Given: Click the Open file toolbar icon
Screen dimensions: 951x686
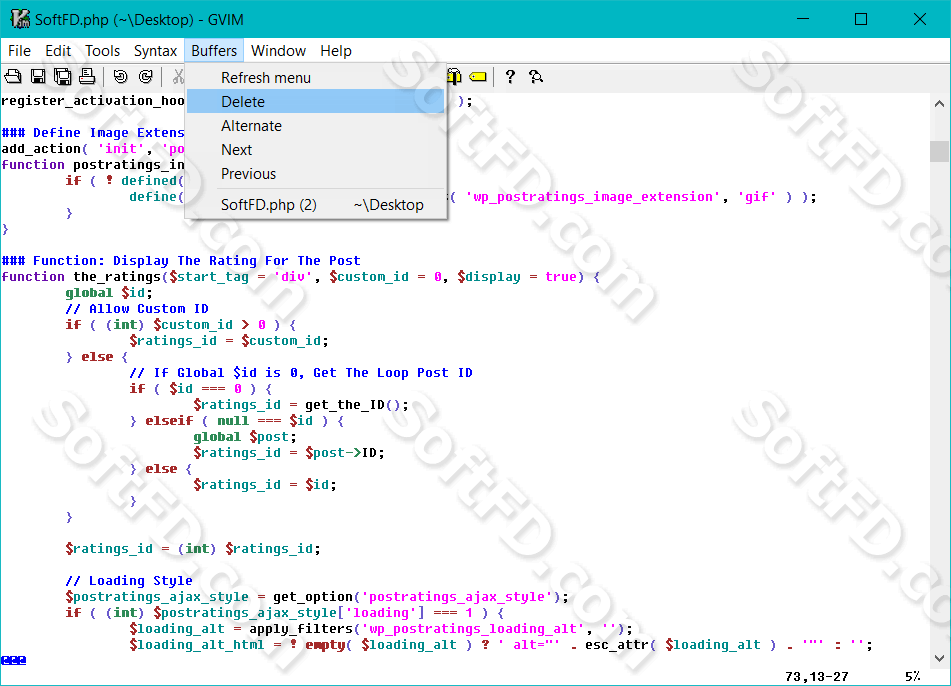Looking at the screenshot, I should (x=13, y=76).
